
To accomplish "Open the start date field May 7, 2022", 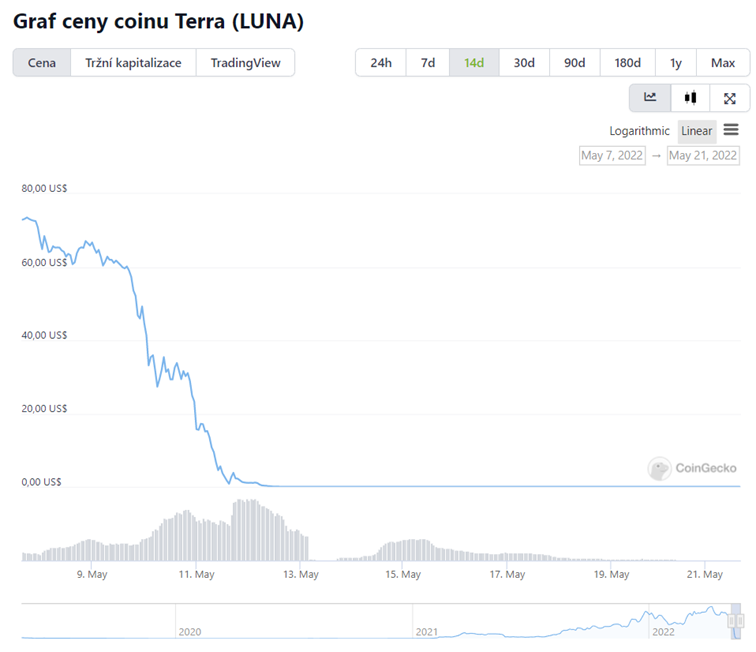I will point(613,155).
